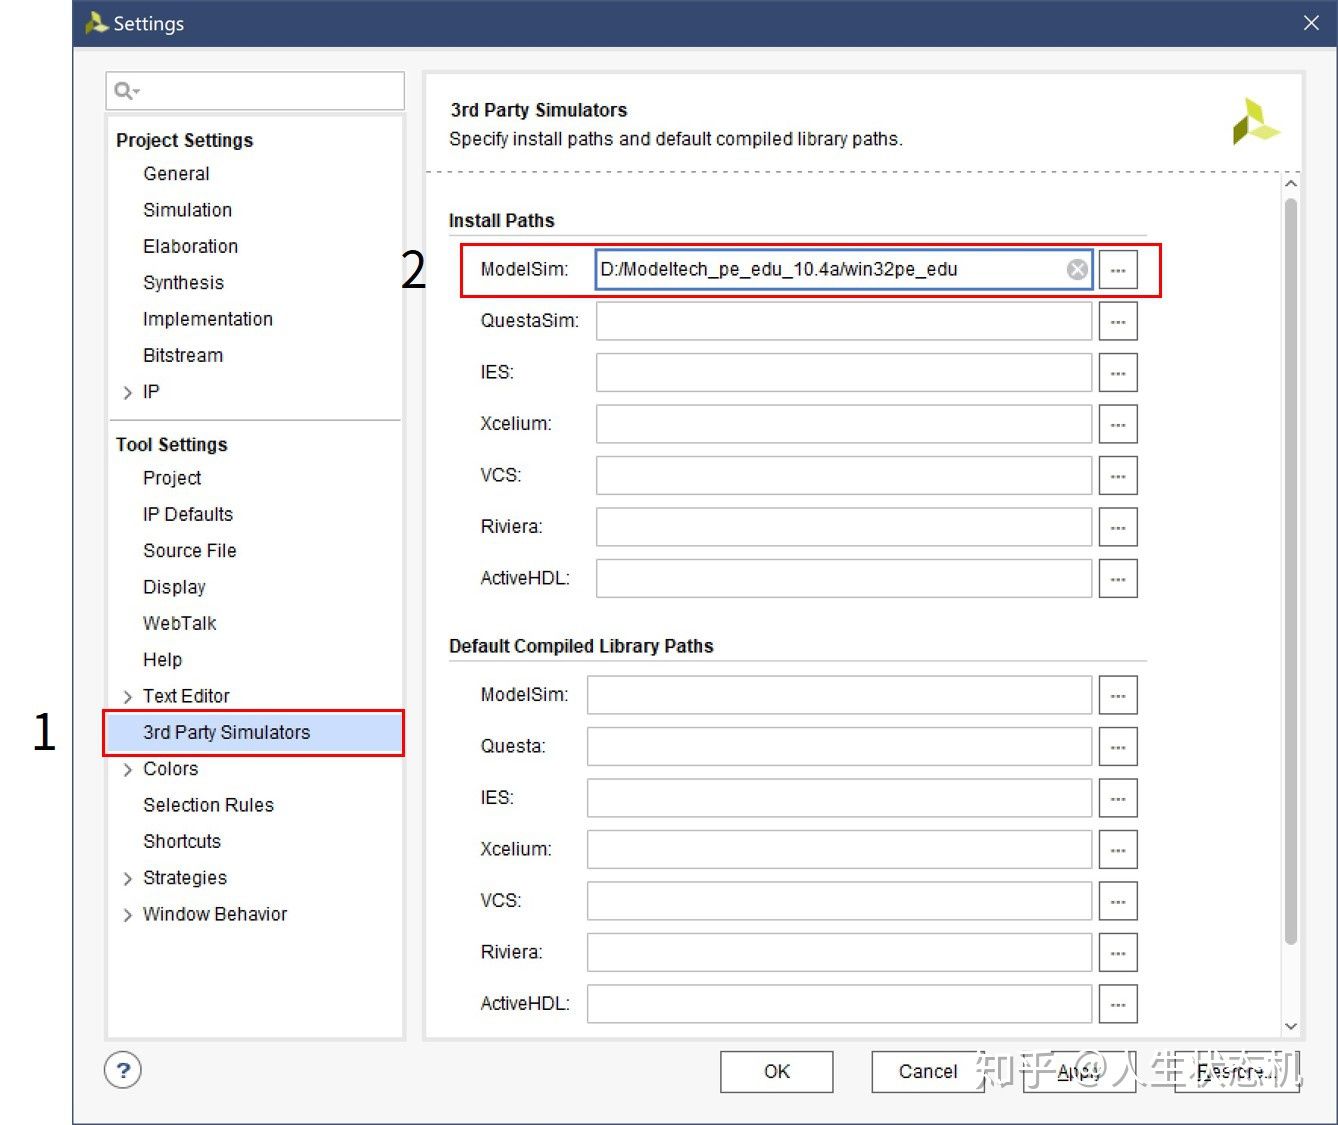Browse for QuestaSim install path
The width and height of the screenshot is (1338, 1125).
(x=1118, y=321)
